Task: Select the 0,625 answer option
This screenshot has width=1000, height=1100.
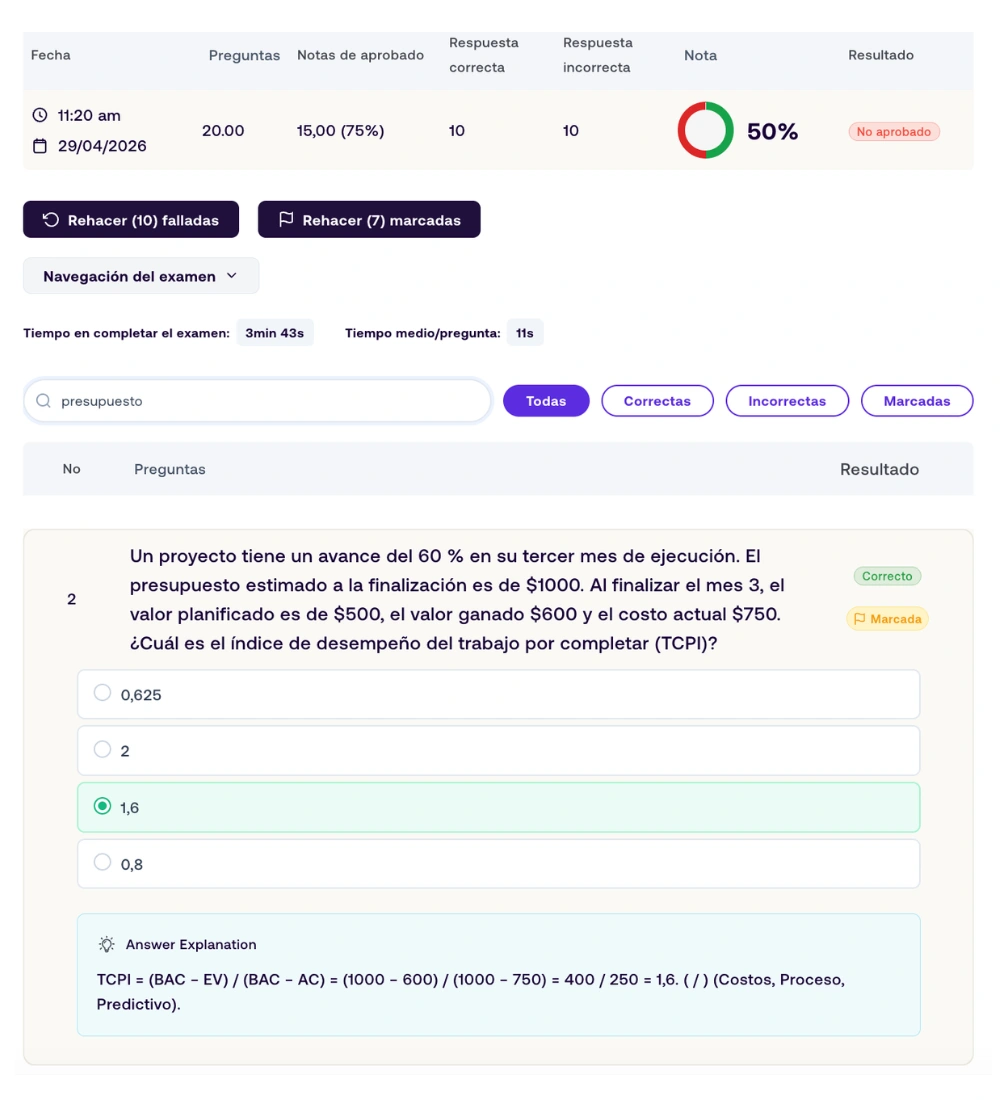Action: [498, 695]
